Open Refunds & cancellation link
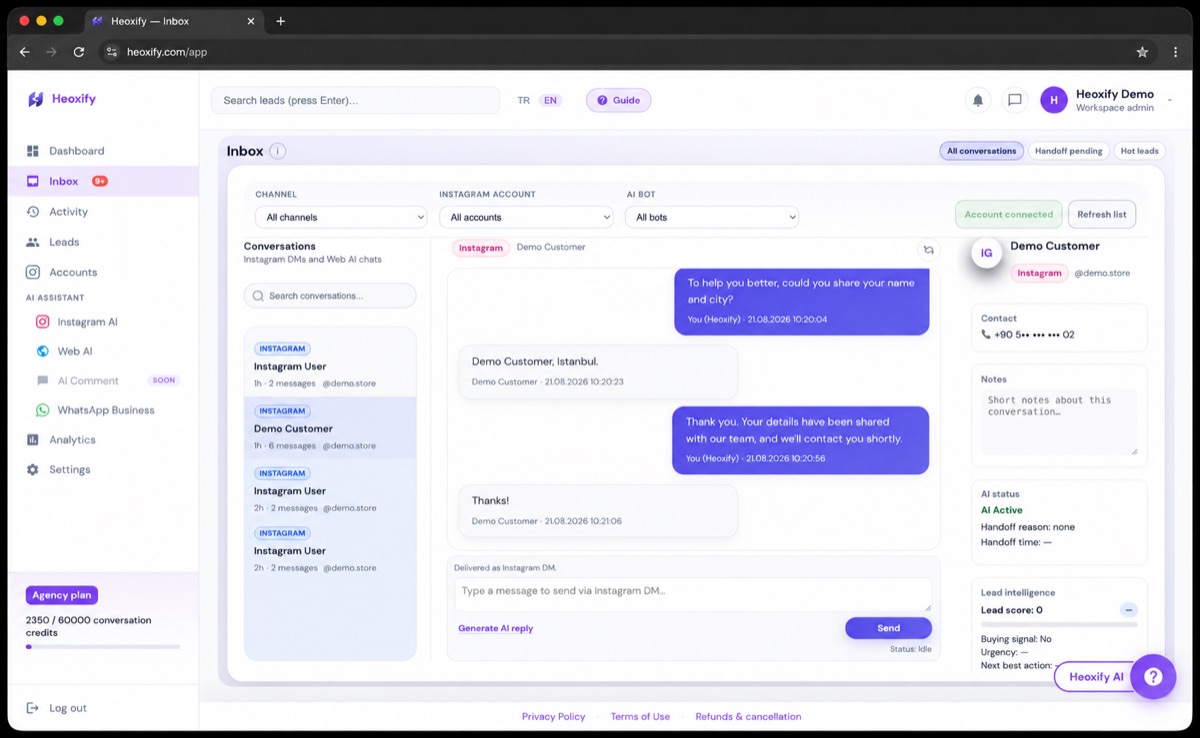This screenshot has width=1200, height=738. (x=748, y=717)
